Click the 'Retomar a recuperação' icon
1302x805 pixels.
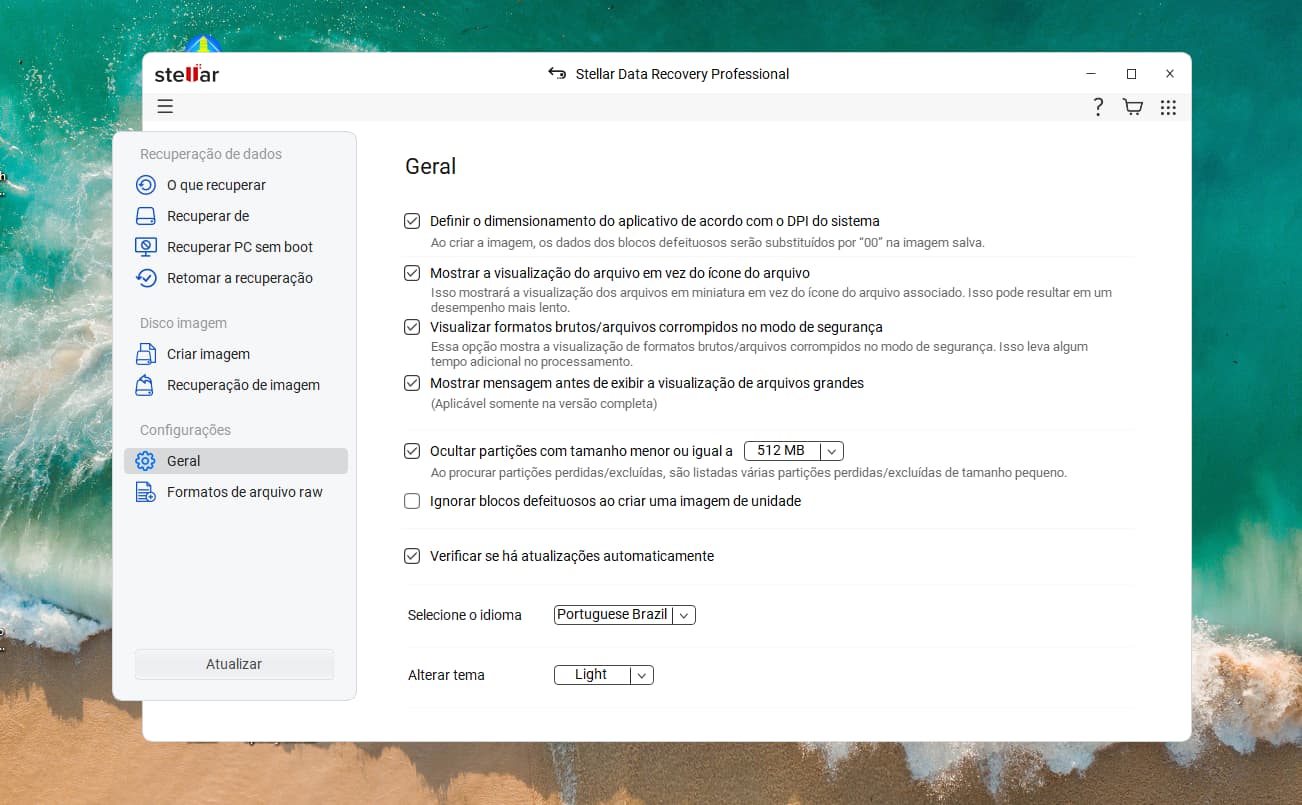tap(146, 278)
